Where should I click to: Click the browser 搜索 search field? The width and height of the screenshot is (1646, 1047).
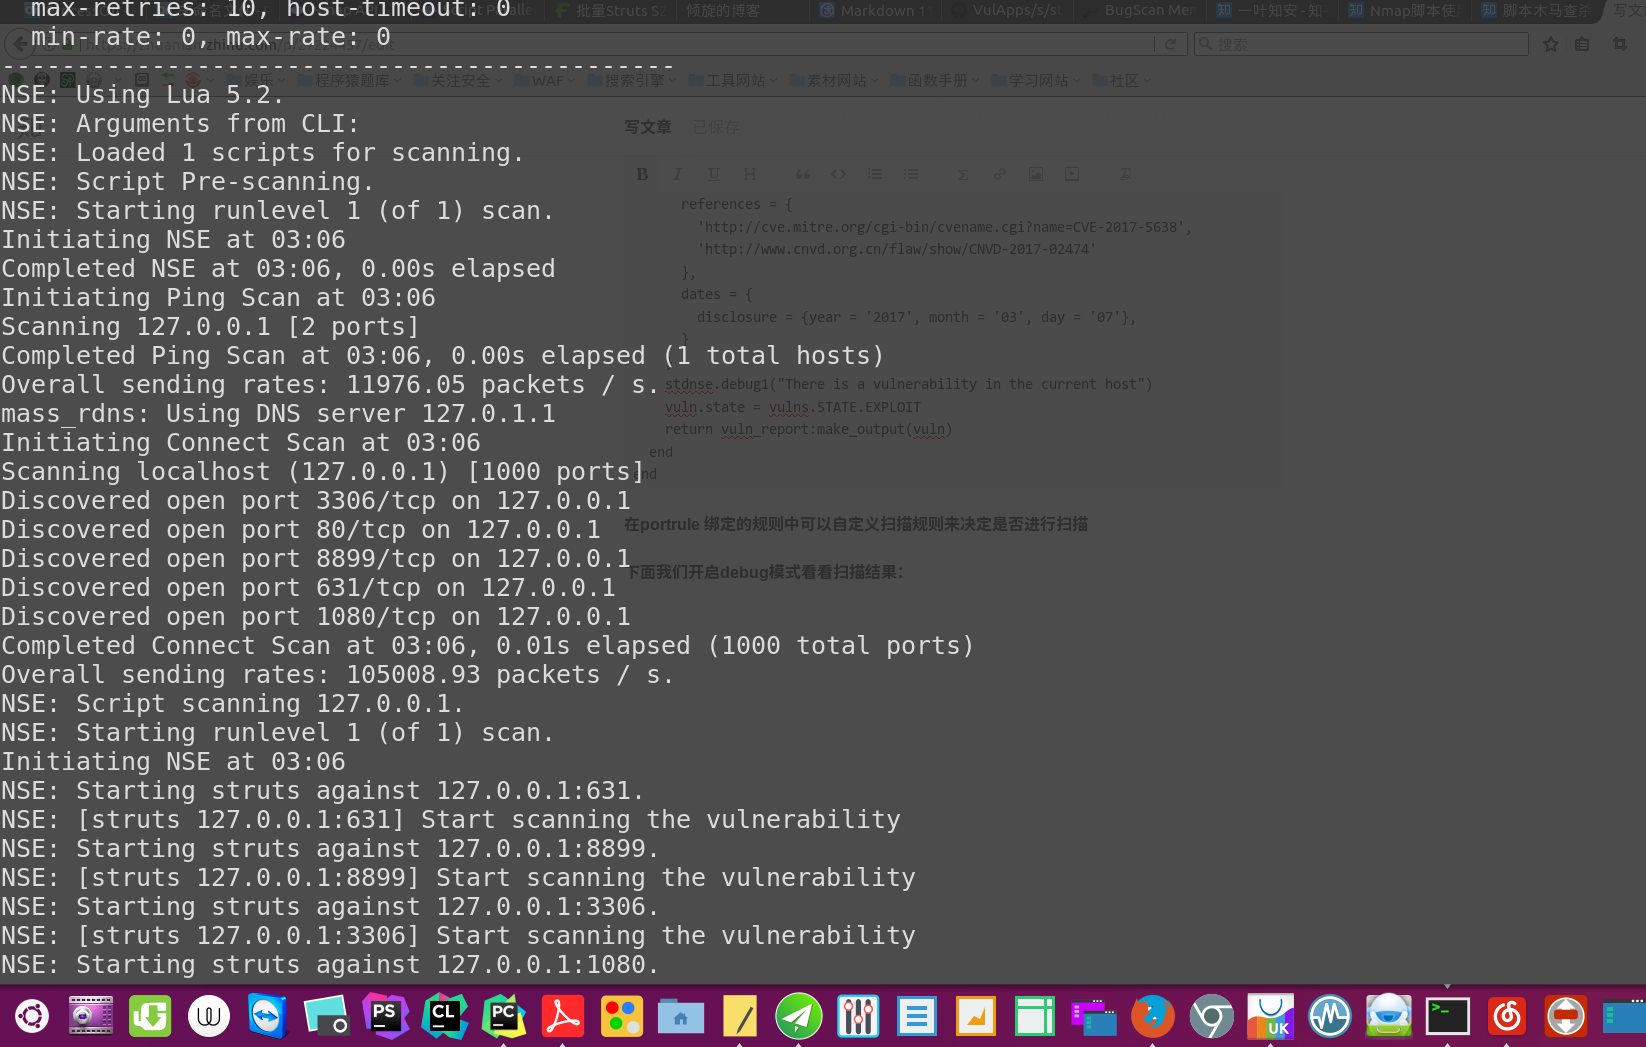click(1361, 44)
